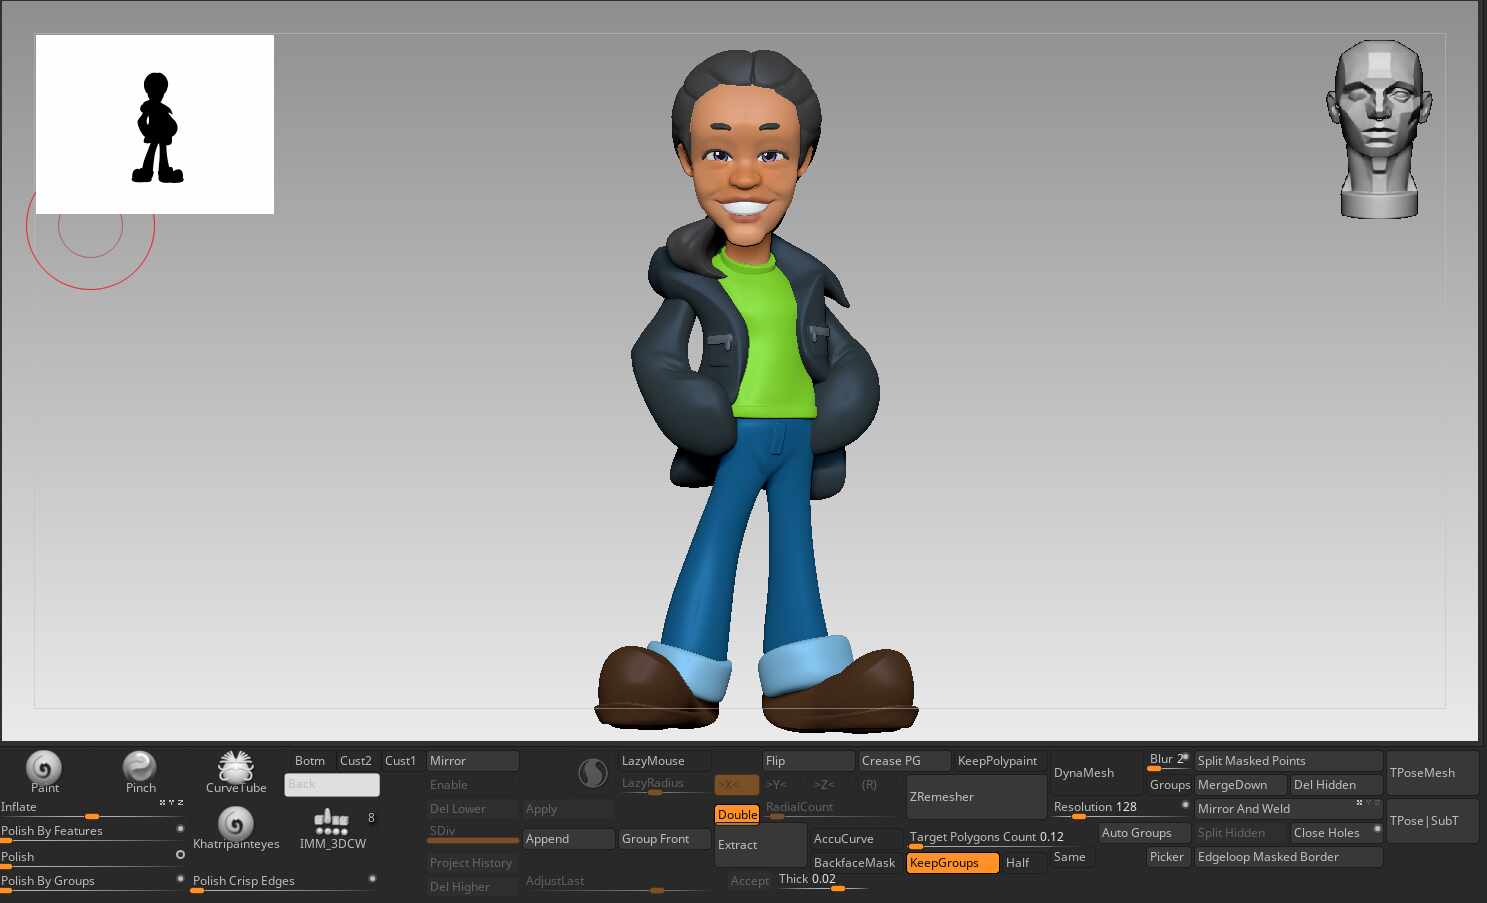Viewport: 1487px width, 903px height.
Task: Toggle the Picker option
Action: pyautogui.click(x=1167, y=857)
